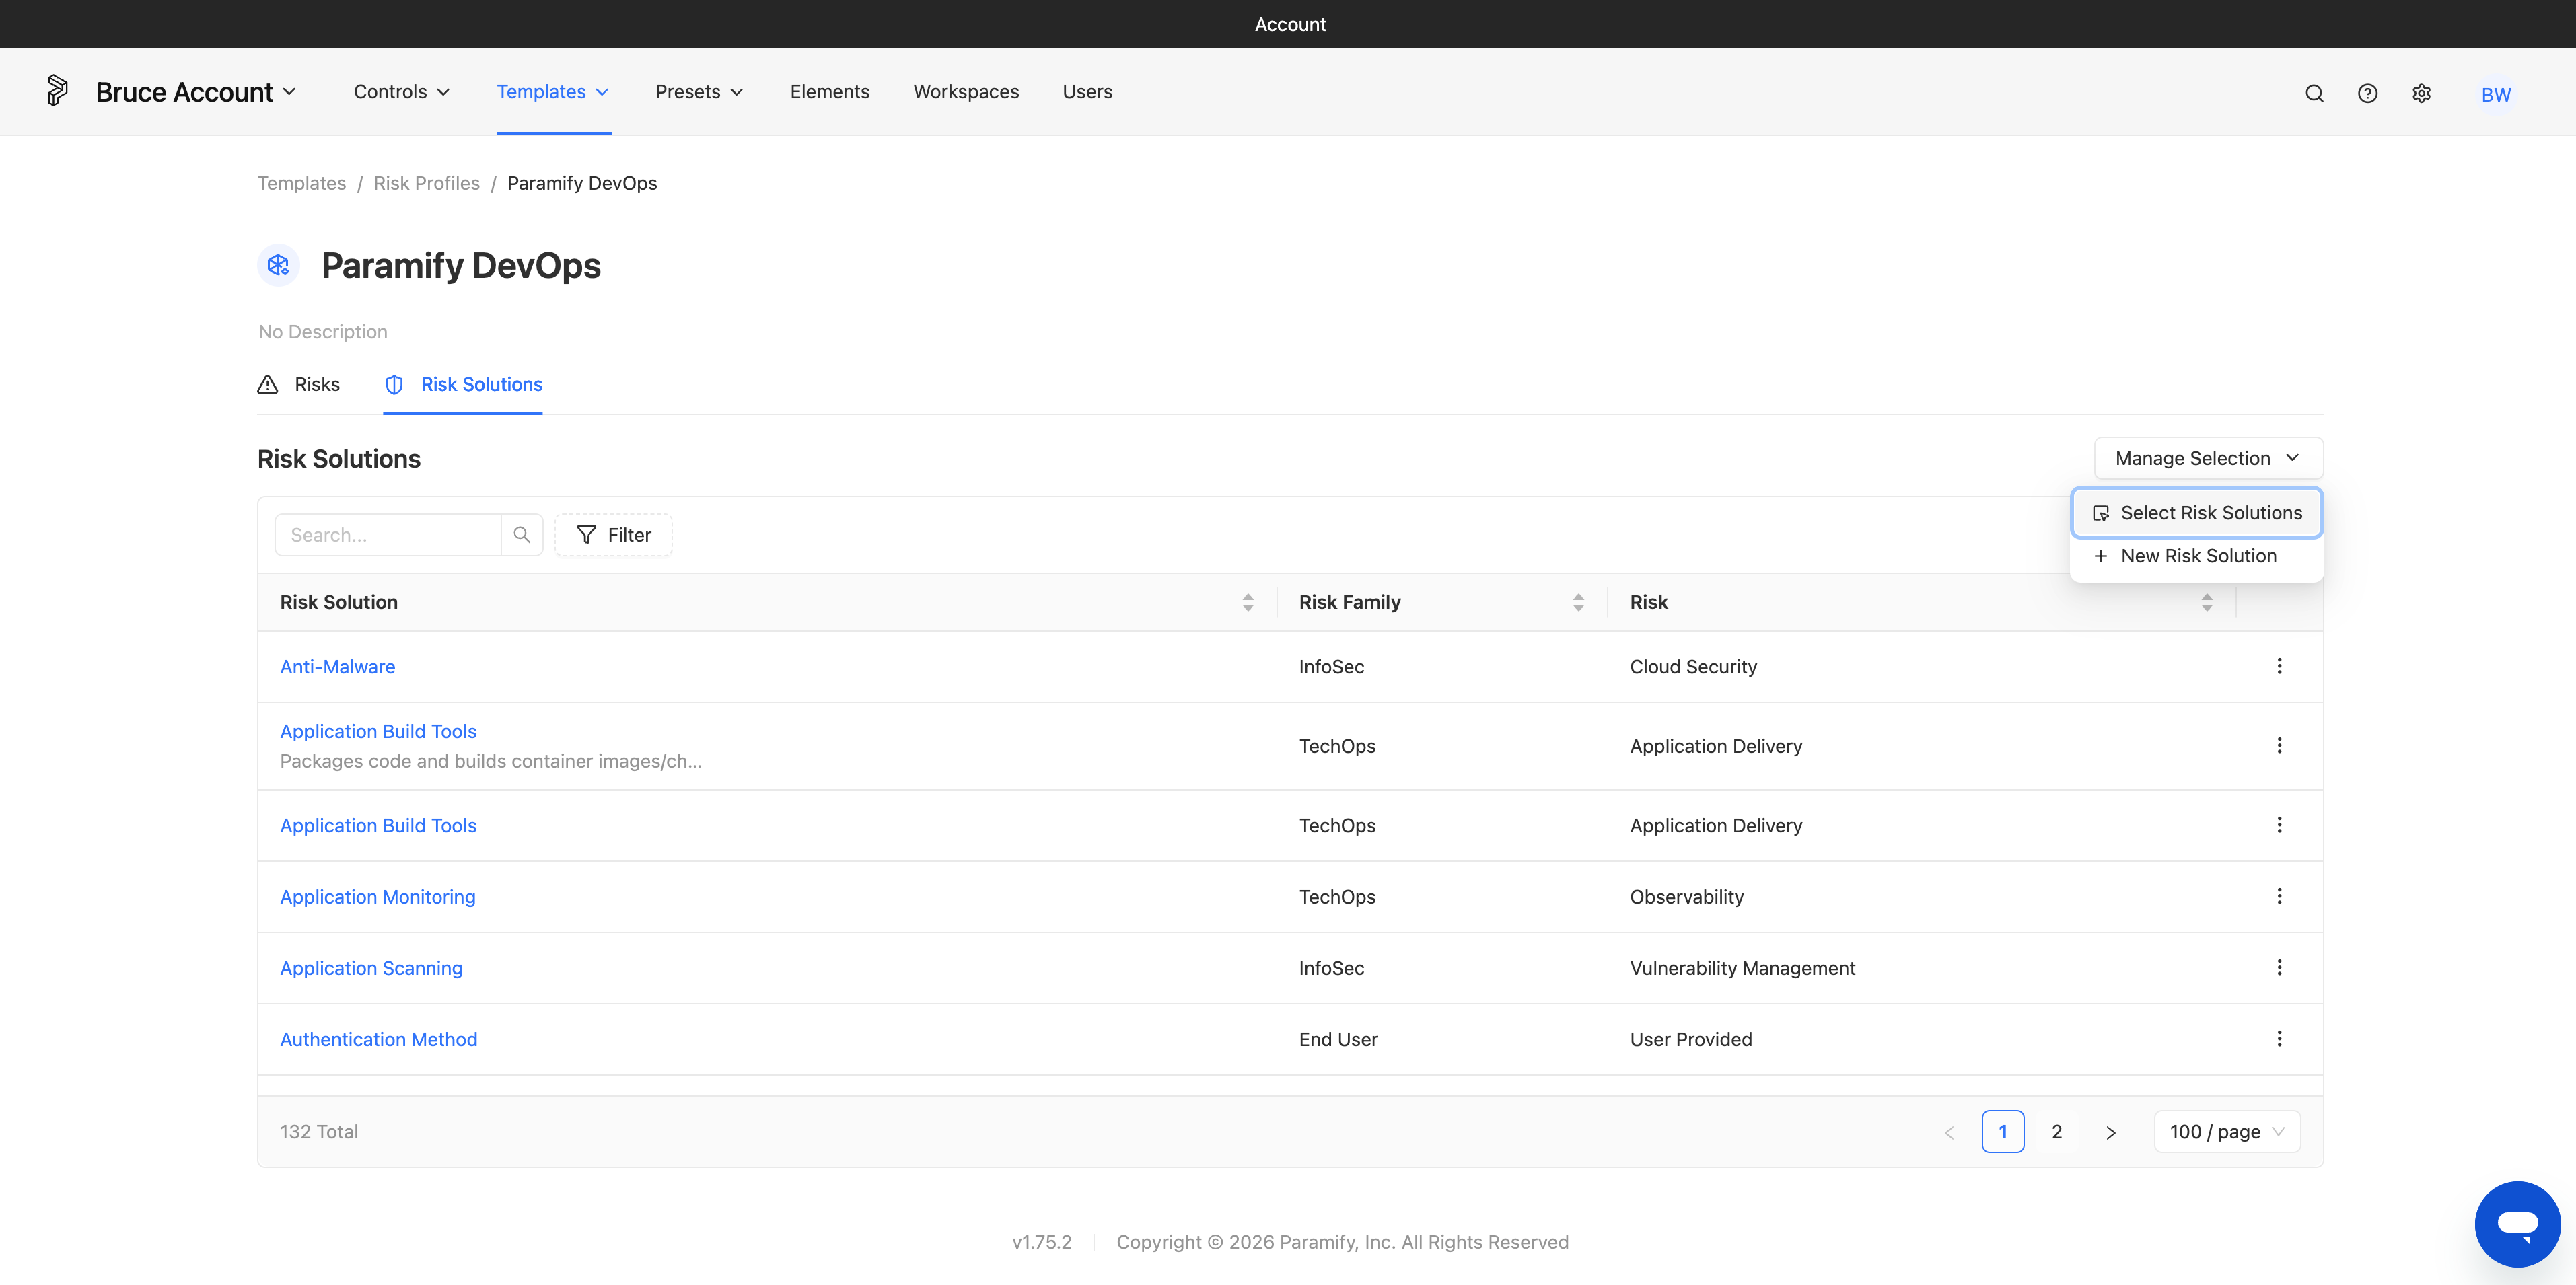Go to previous page arrow
The image size is (2576, 1285).
click(x=1949, y=1132)
